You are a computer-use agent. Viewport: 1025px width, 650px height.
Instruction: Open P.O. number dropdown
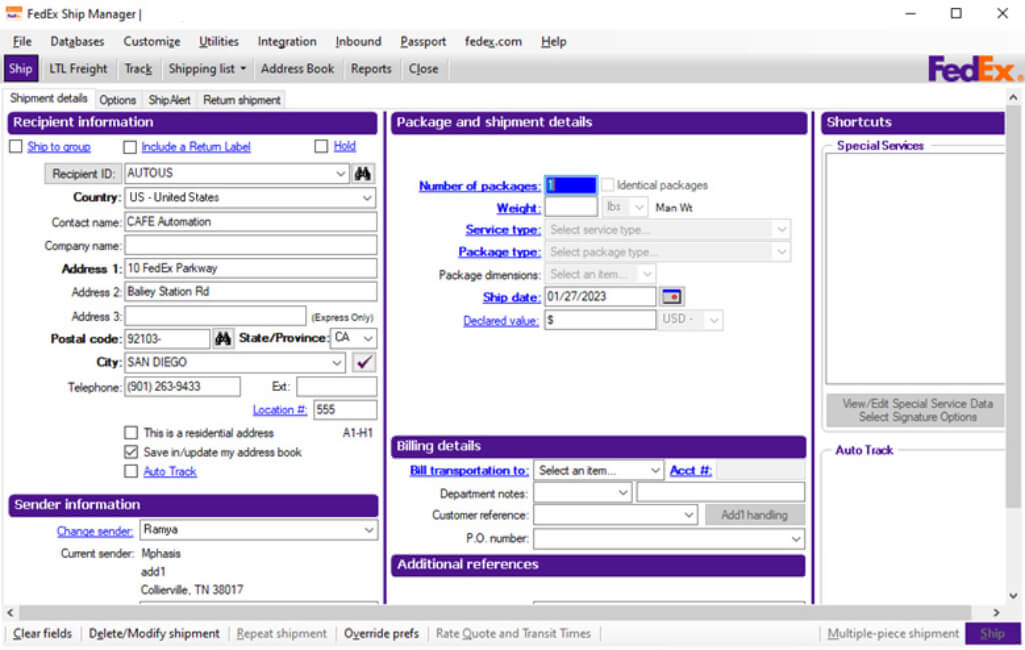(x=796, y=539)
